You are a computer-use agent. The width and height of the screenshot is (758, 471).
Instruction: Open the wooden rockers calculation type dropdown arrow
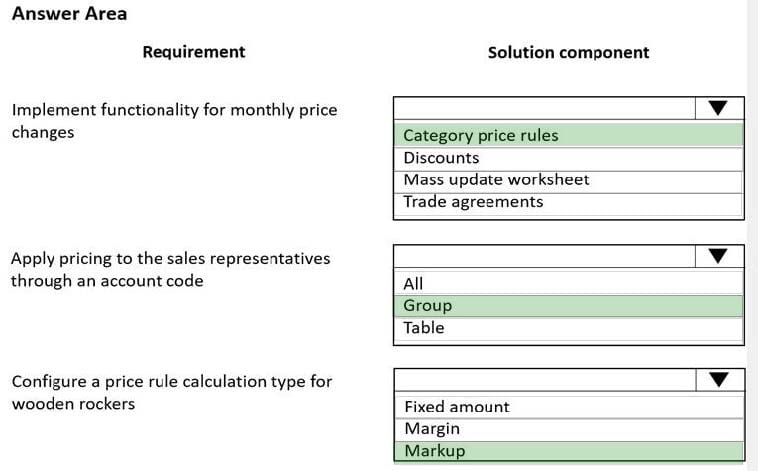(719, 380)
